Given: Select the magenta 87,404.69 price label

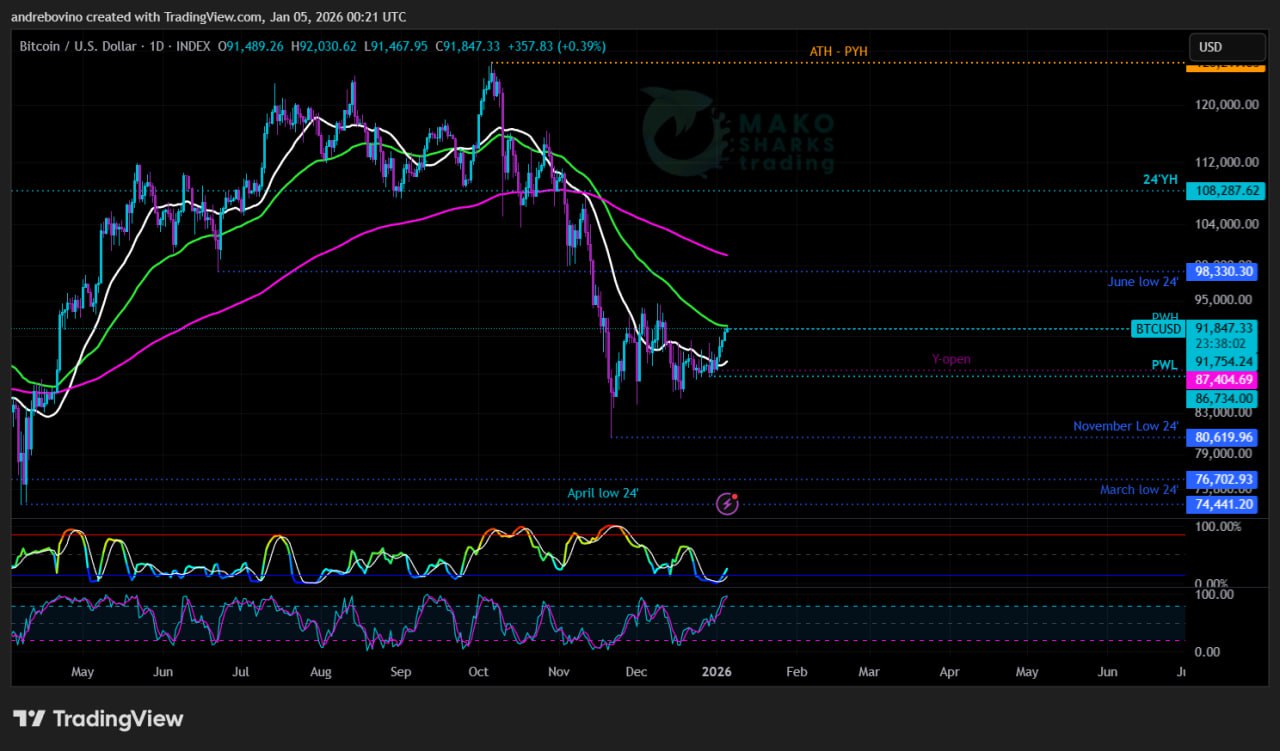Looking at the screenshot, I should point(1221,380).
